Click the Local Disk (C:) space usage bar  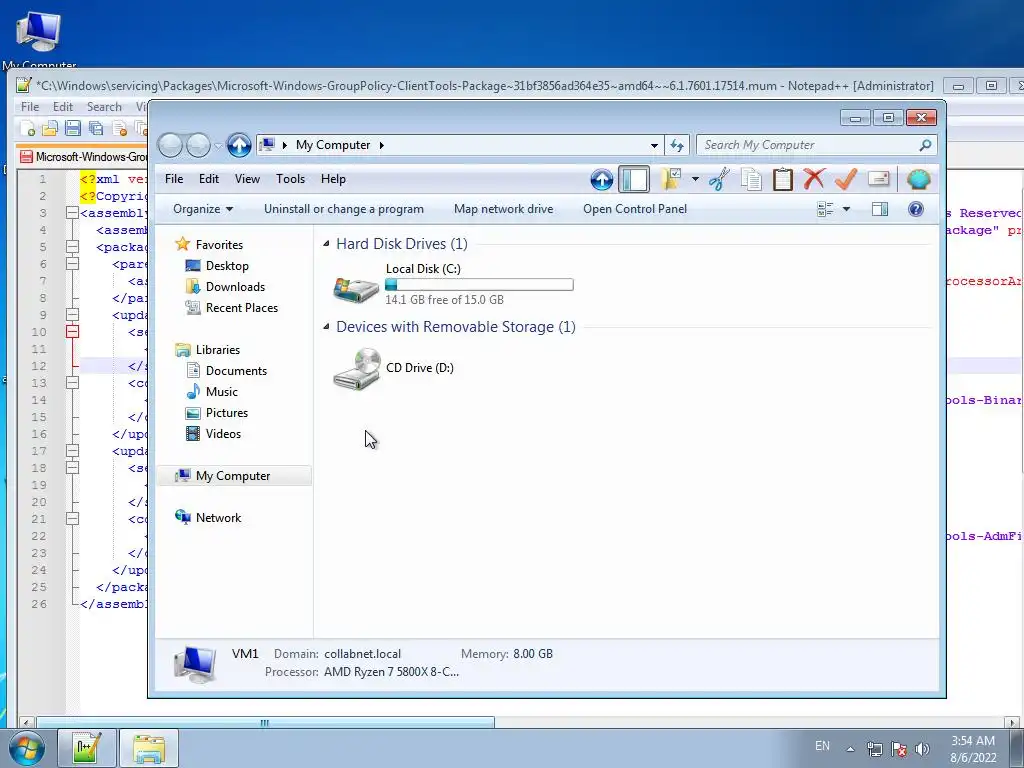479,285
